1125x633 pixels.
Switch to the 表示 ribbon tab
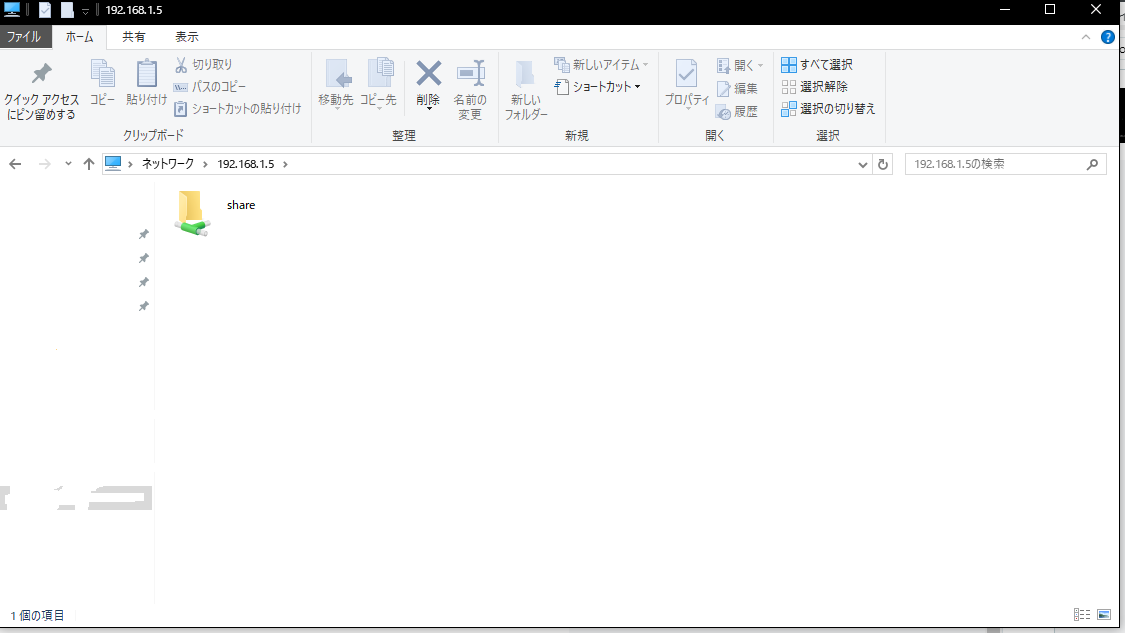coord(186,37)
